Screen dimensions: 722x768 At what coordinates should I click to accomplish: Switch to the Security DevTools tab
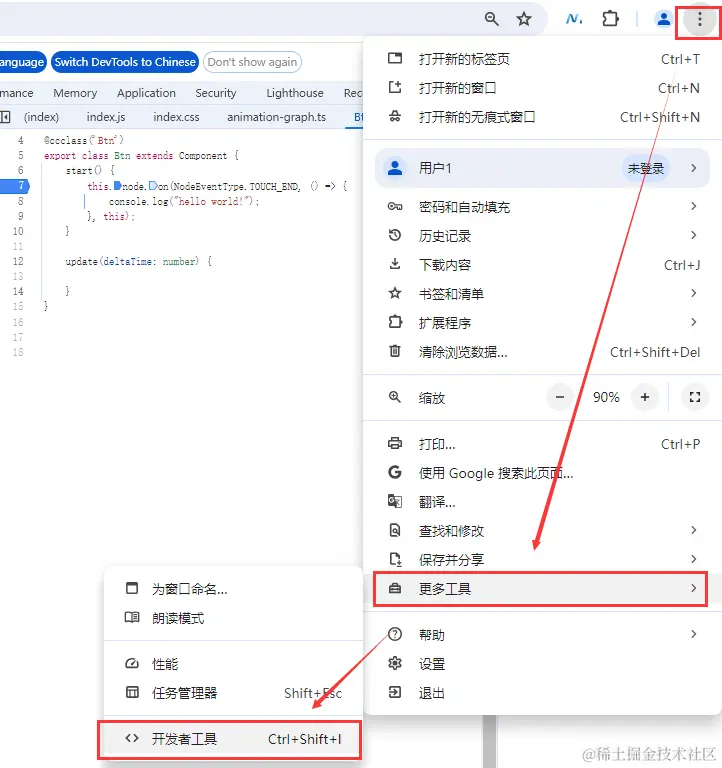(x=216, y=93)
